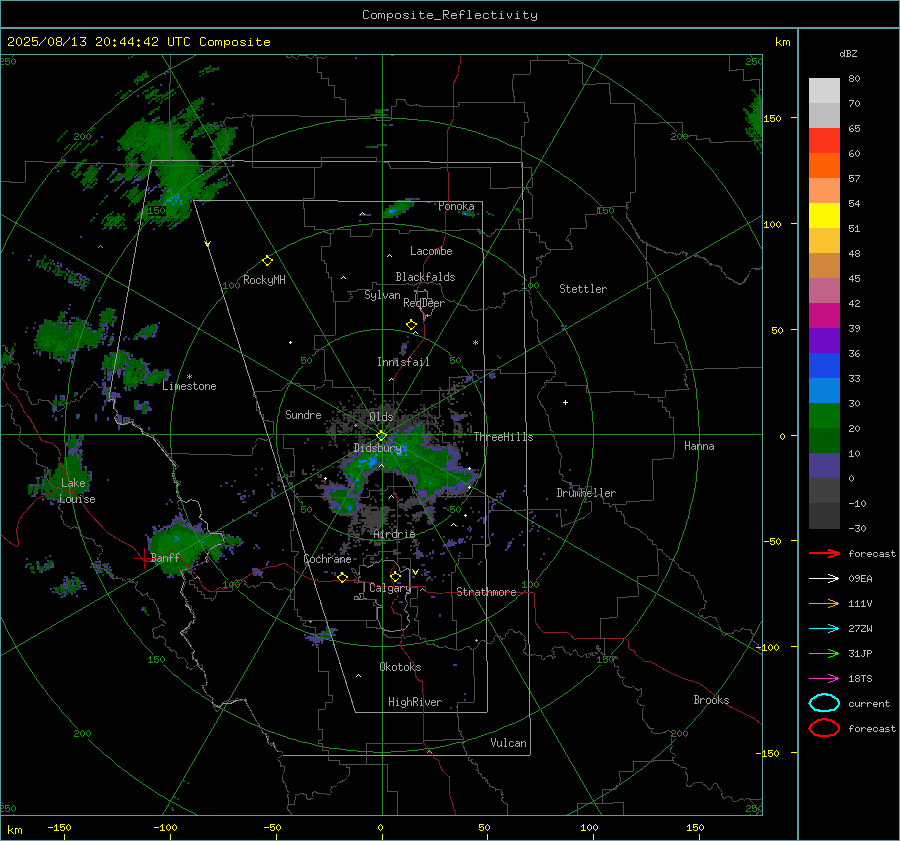Select the orange 60-57 dBZ swatch
The width and height of the screenshot is (900, 841).
(x=824, y=166)
